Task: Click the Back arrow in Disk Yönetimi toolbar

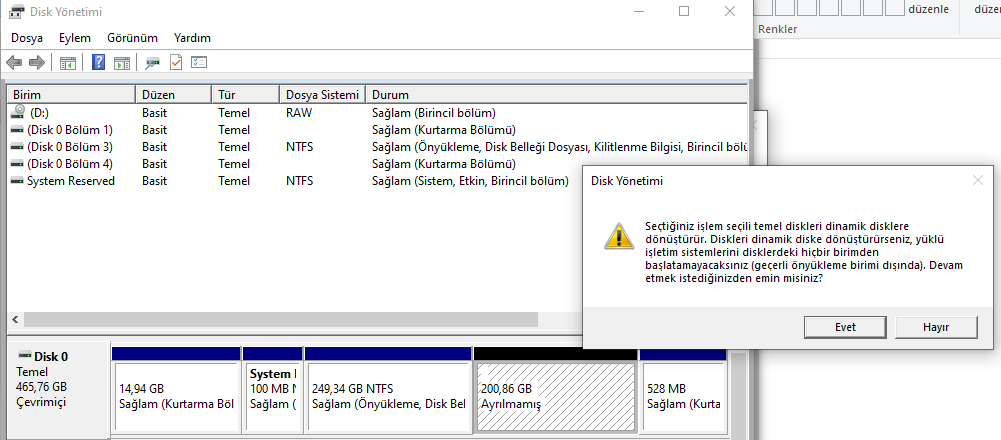Action: pos(14,63)
